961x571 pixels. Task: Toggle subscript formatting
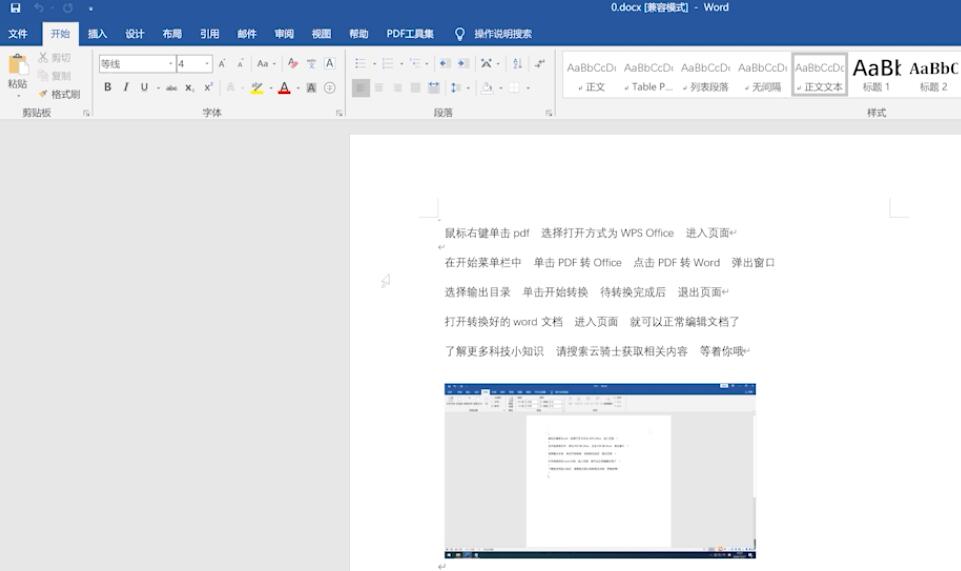[x=190, y=88]
